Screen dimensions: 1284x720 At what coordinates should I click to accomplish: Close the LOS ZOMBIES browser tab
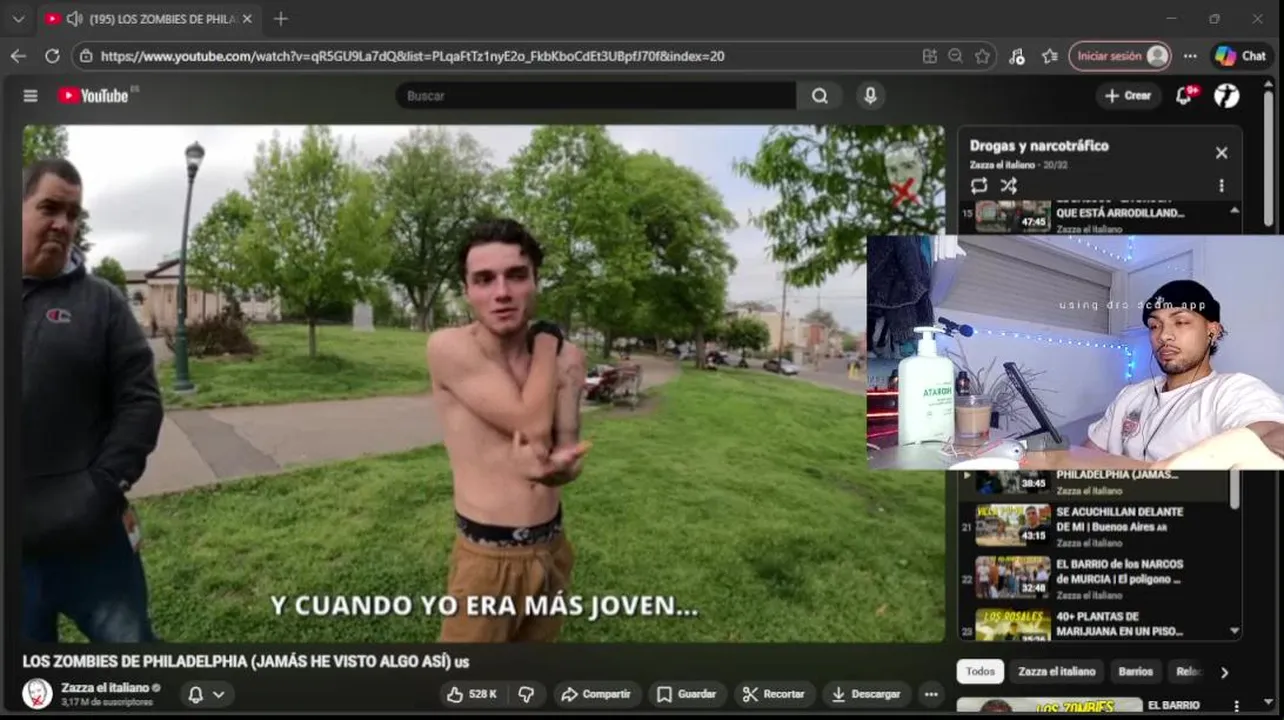[x=247, y=19]
